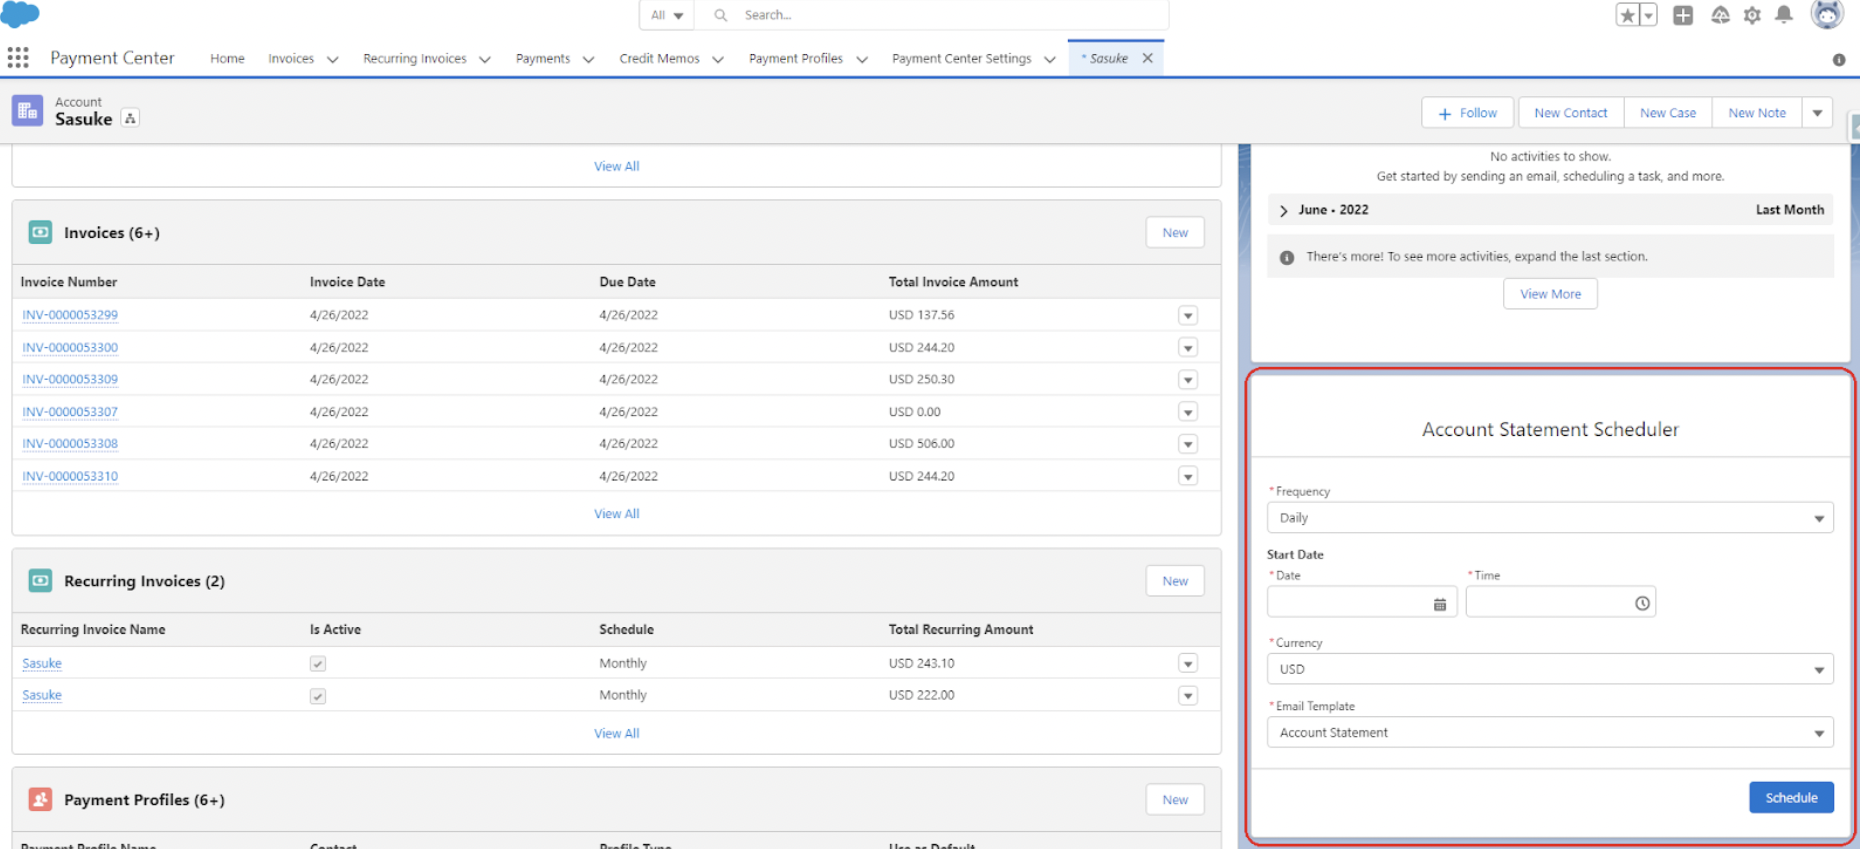Click the time picker clock icon
The height and width of the screenshot is (849, 1862).
tap(1641, 603)
